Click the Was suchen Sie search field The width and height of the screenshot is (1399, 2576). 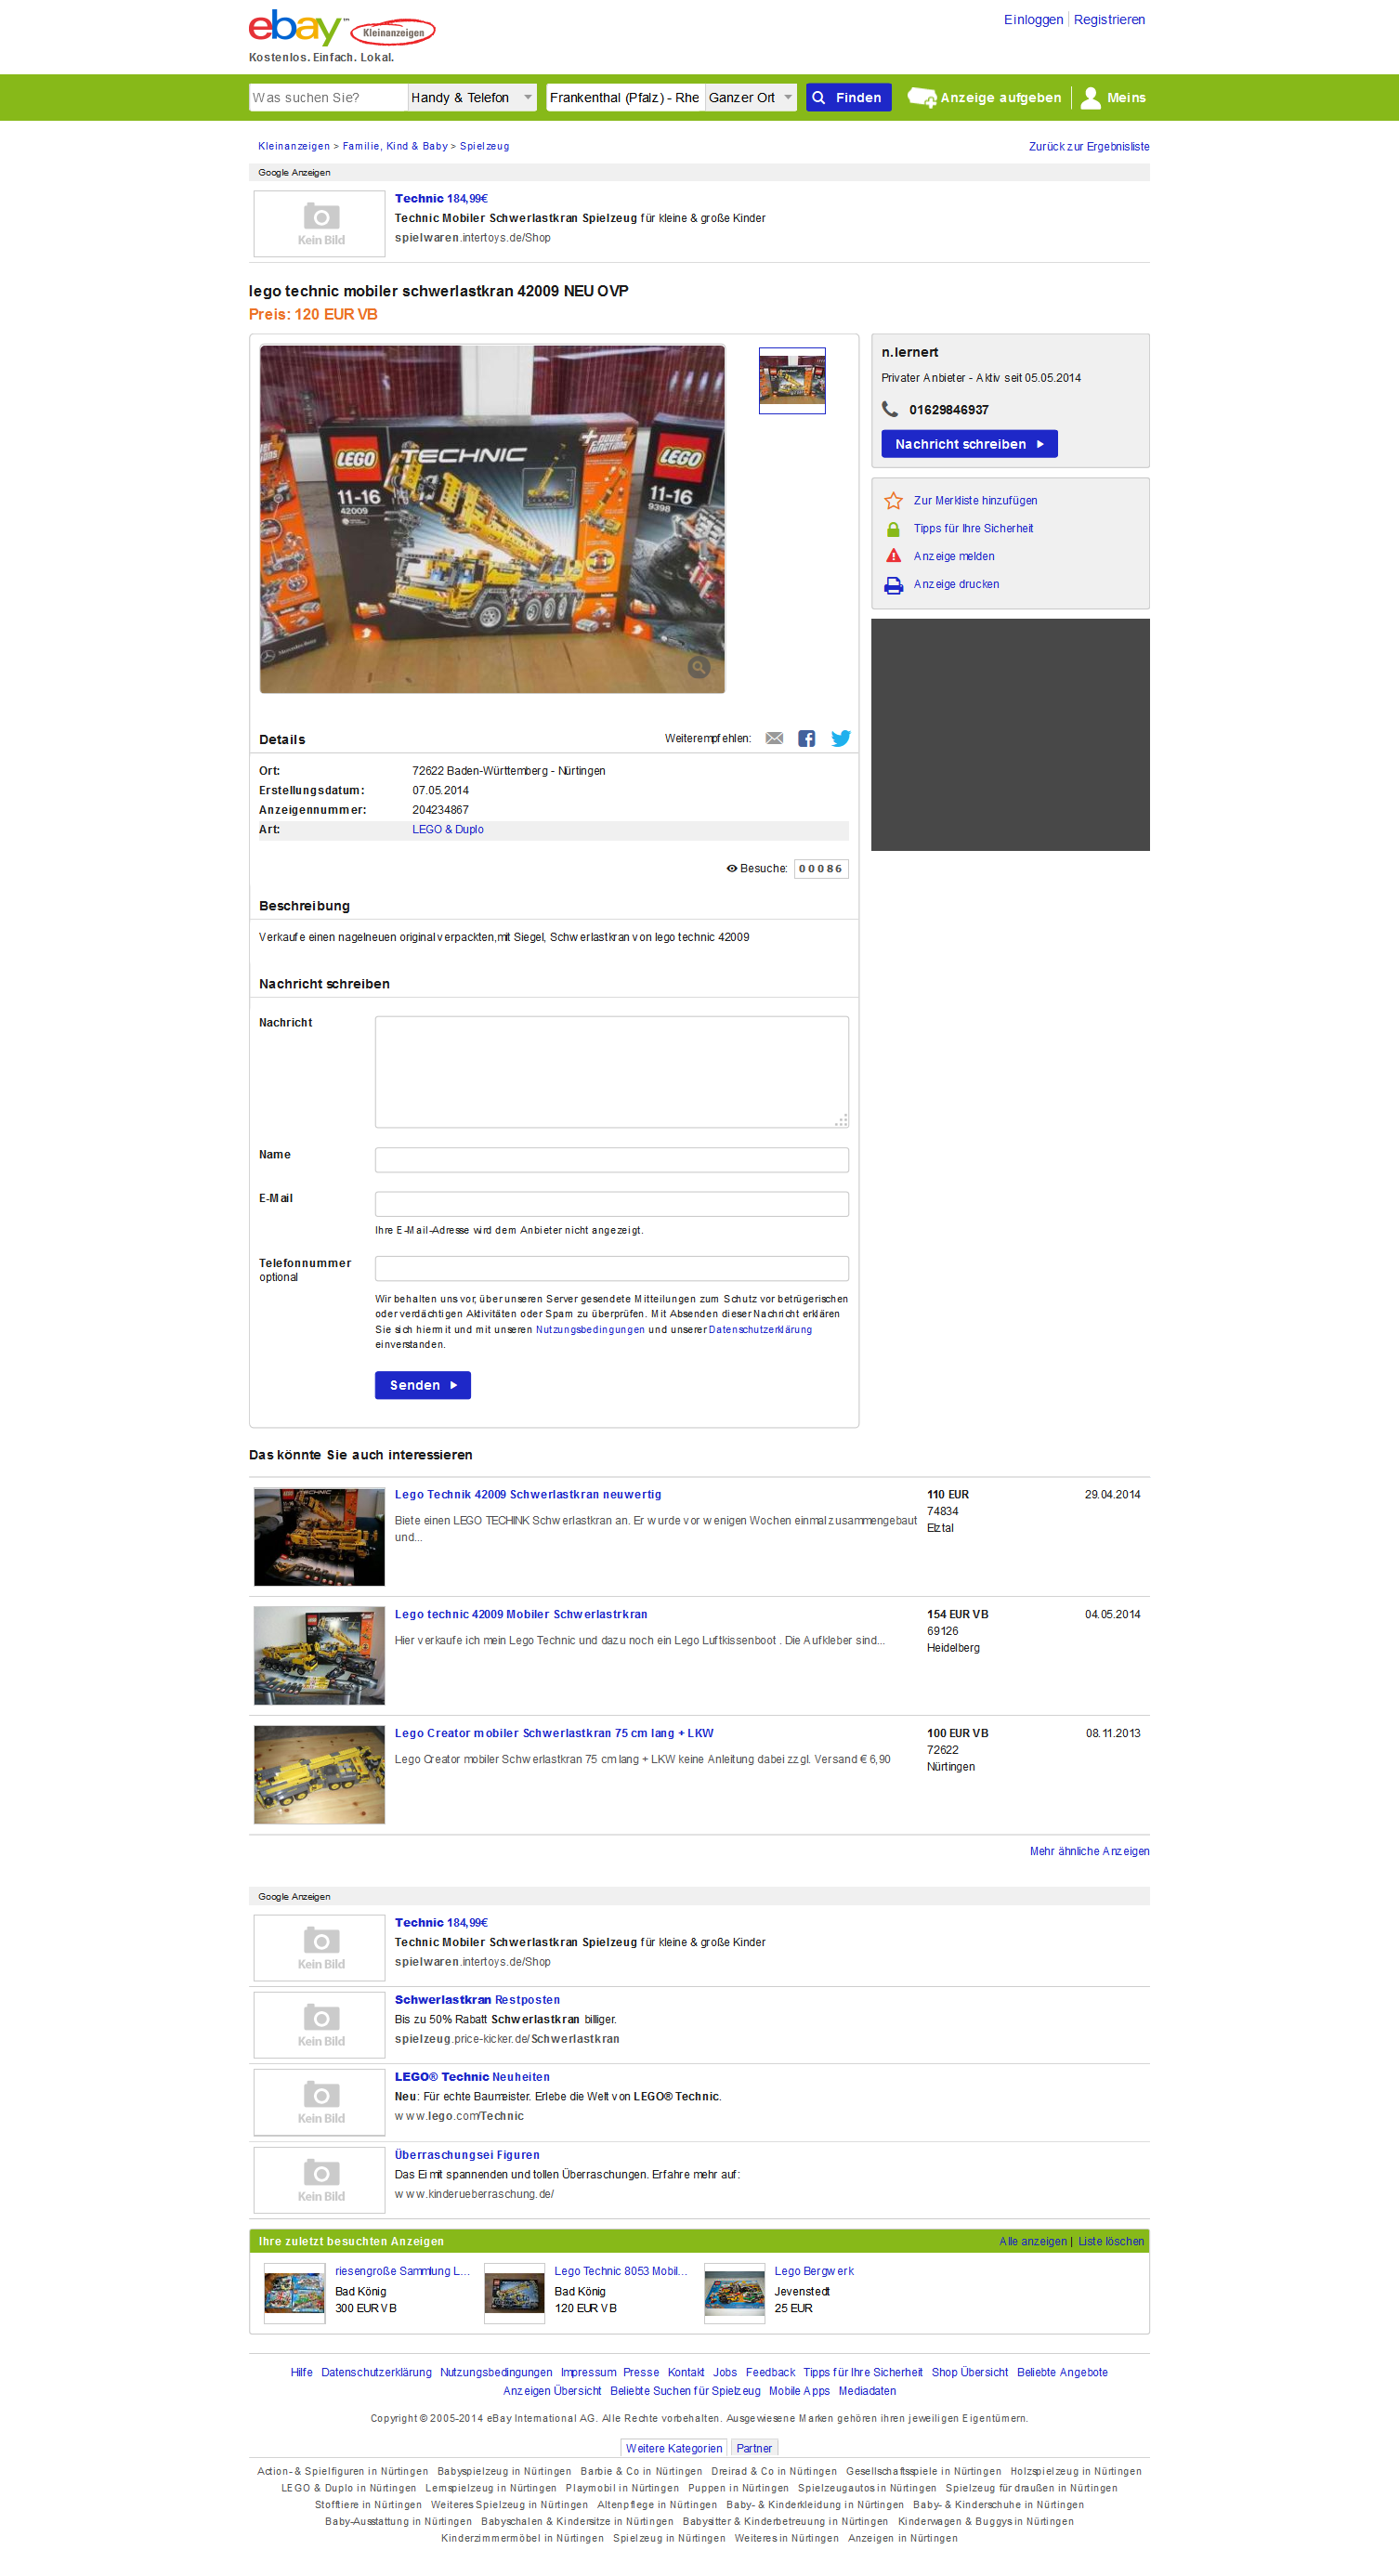pyautogui.click(x=328, y=97)
